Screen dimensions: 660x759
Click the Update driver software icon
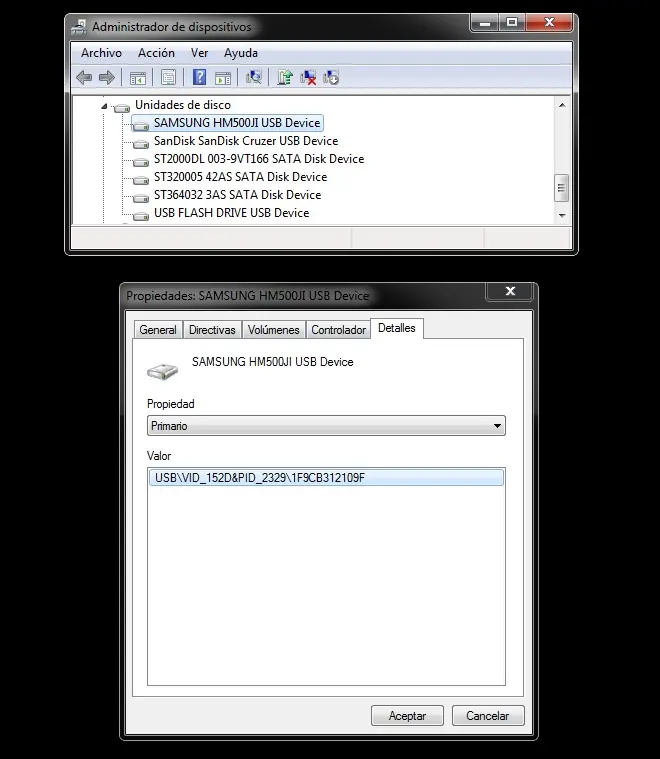click(285, 77)
